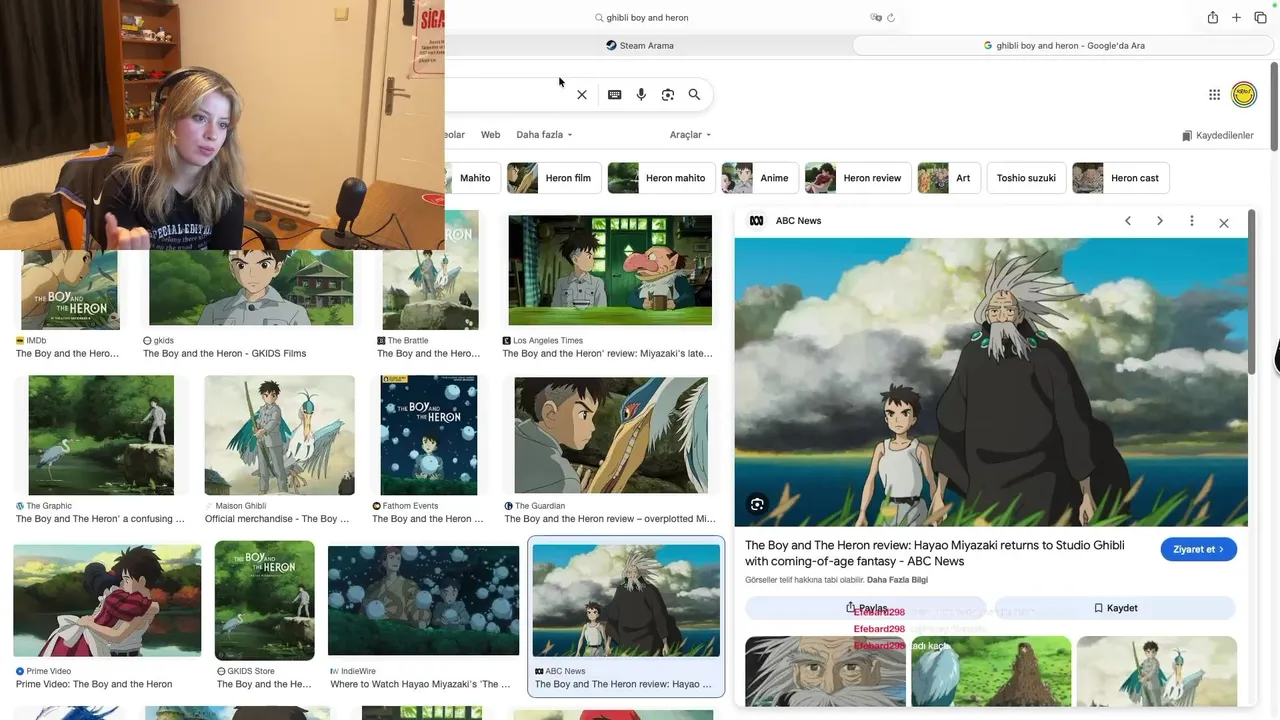1280x720 pixels.
Task: Add a new Safari tab
Action: (1236, 17)
